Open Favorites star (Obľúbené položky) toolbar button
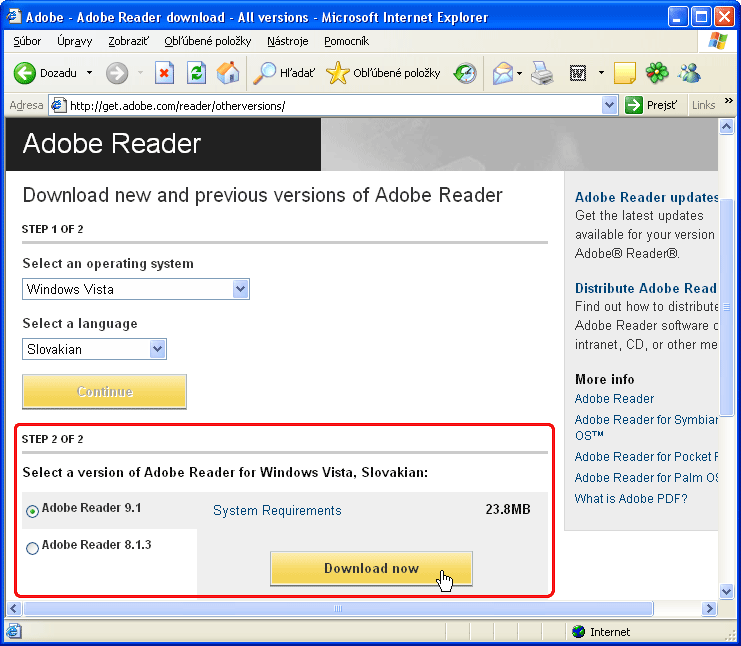Image resolution: width=741 pixels, height=646 pixels. point(383,73)
